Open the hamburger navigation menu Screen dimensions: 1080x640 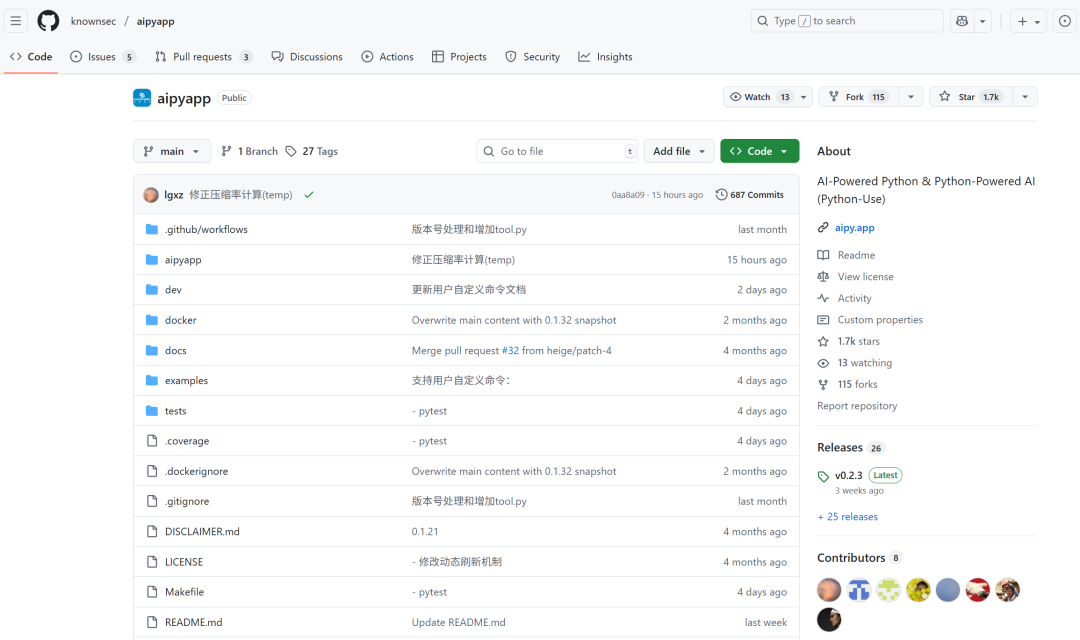(x=15, y=21)
